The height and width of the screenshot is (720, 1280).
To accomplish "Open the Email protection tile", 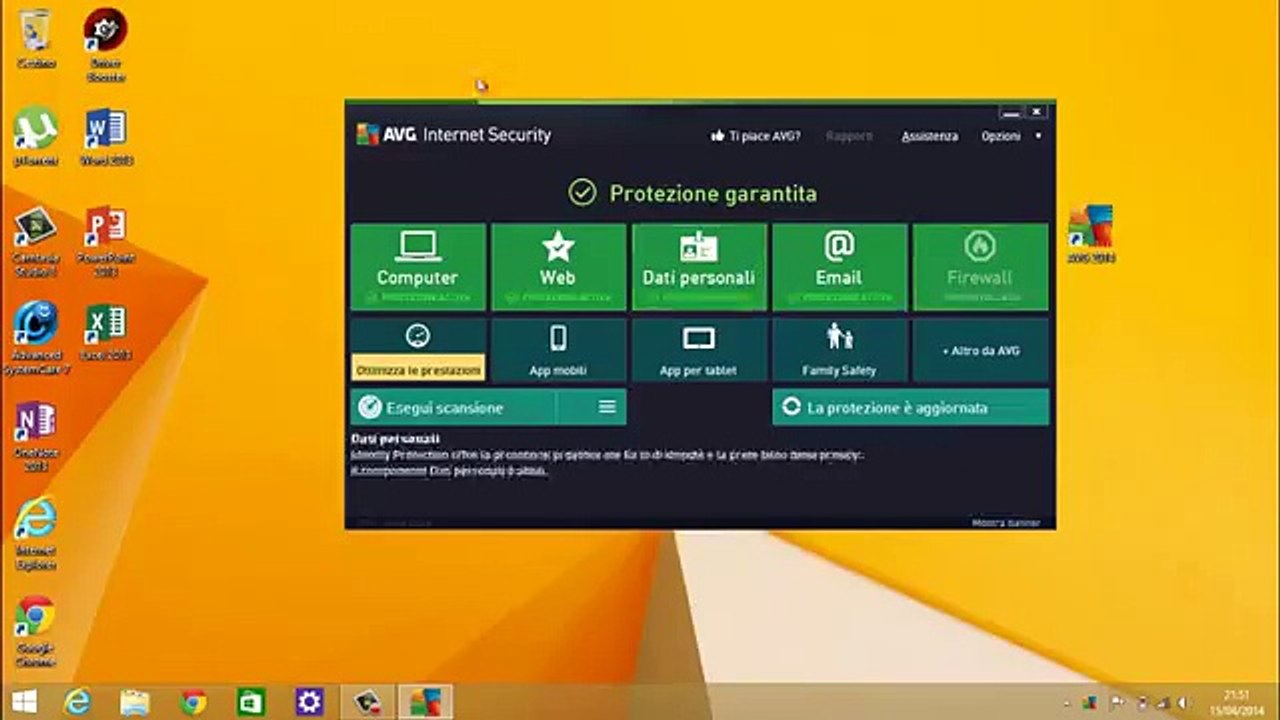I will tap(840, 267).
